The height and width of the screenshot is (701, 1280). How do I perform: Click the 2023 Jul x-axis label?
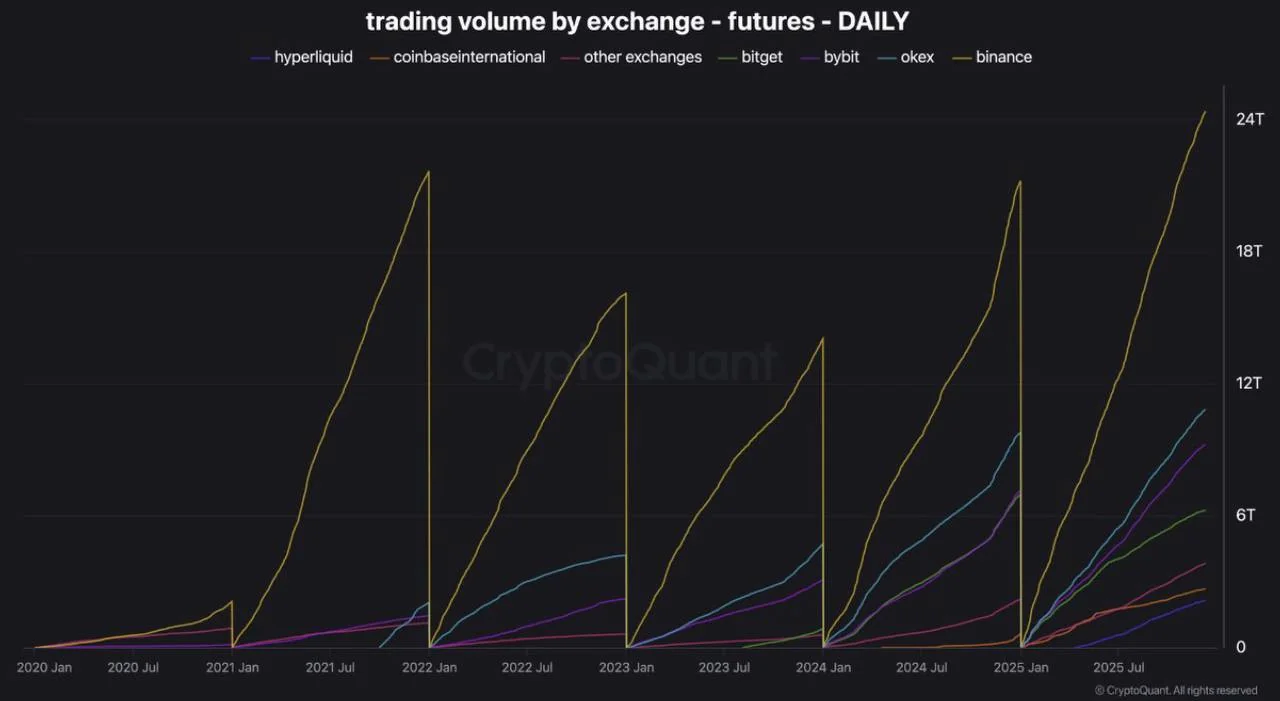(x=725, y=667)
